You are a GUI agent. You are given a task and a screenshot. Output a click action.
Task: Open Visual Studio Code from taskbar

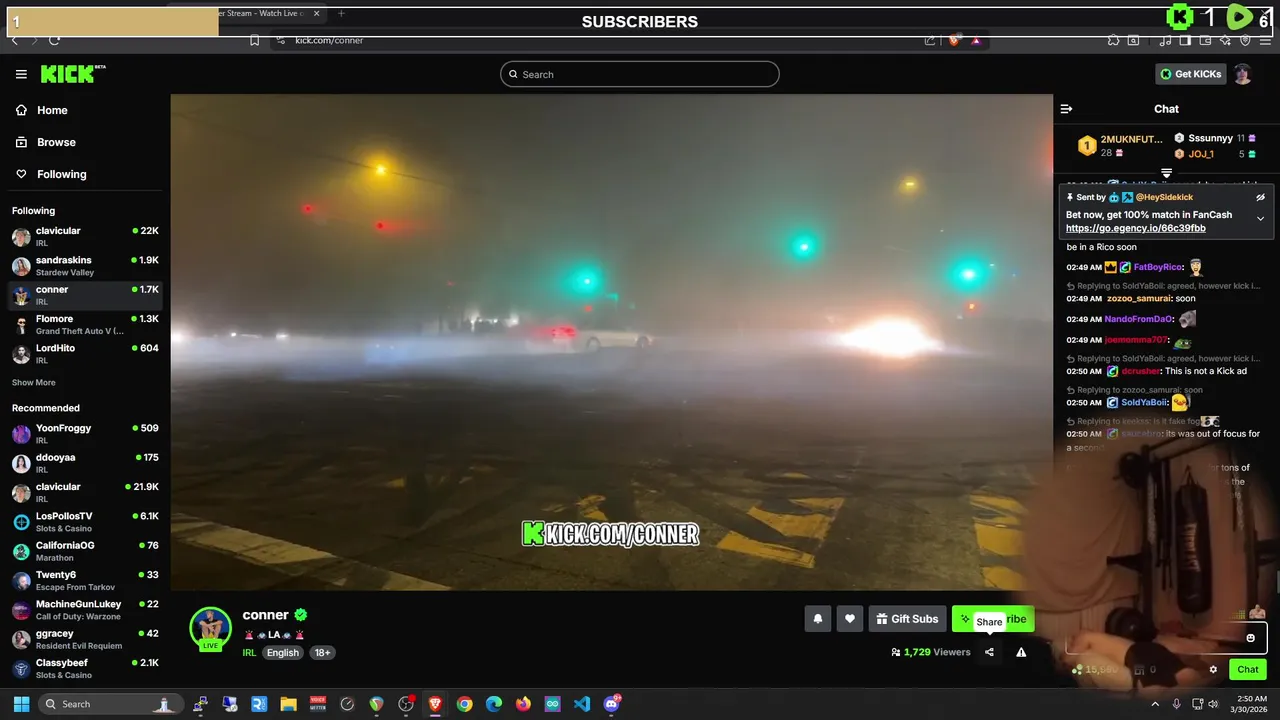pos(582,704)
